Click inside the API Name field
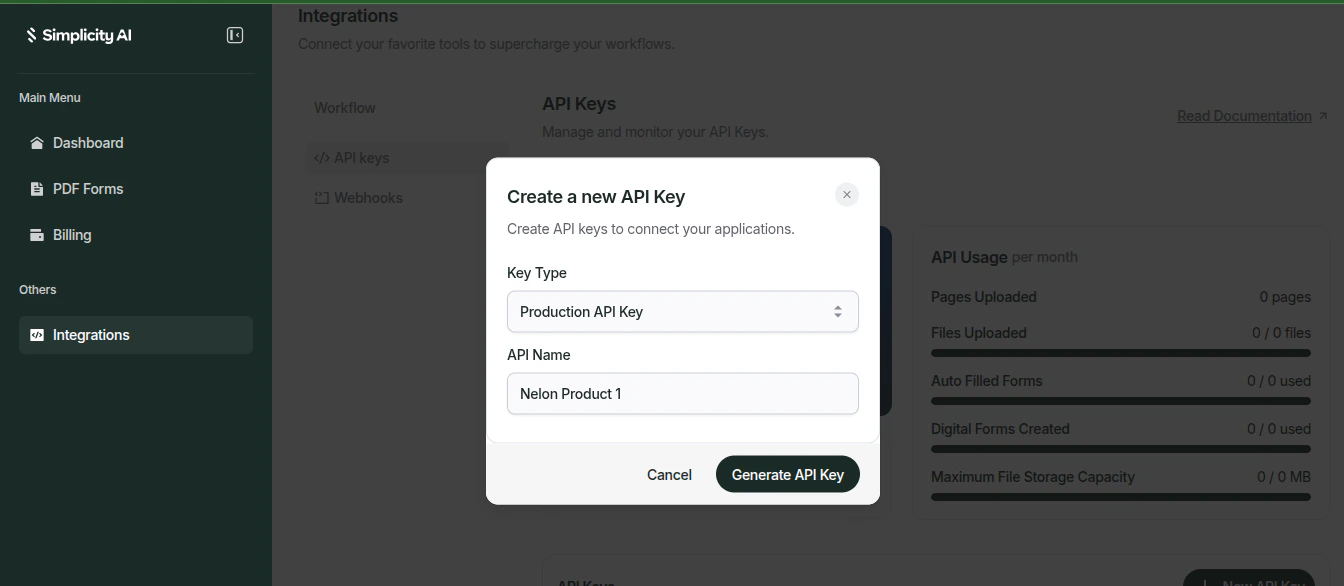The height and width of the screenshot is (586, 1344). click(682, 393)
